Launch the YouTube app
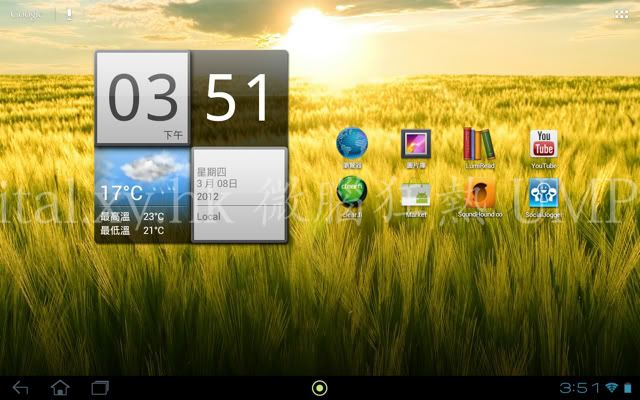The width and height of the screenshot is (640, 400). pos(544,143)
